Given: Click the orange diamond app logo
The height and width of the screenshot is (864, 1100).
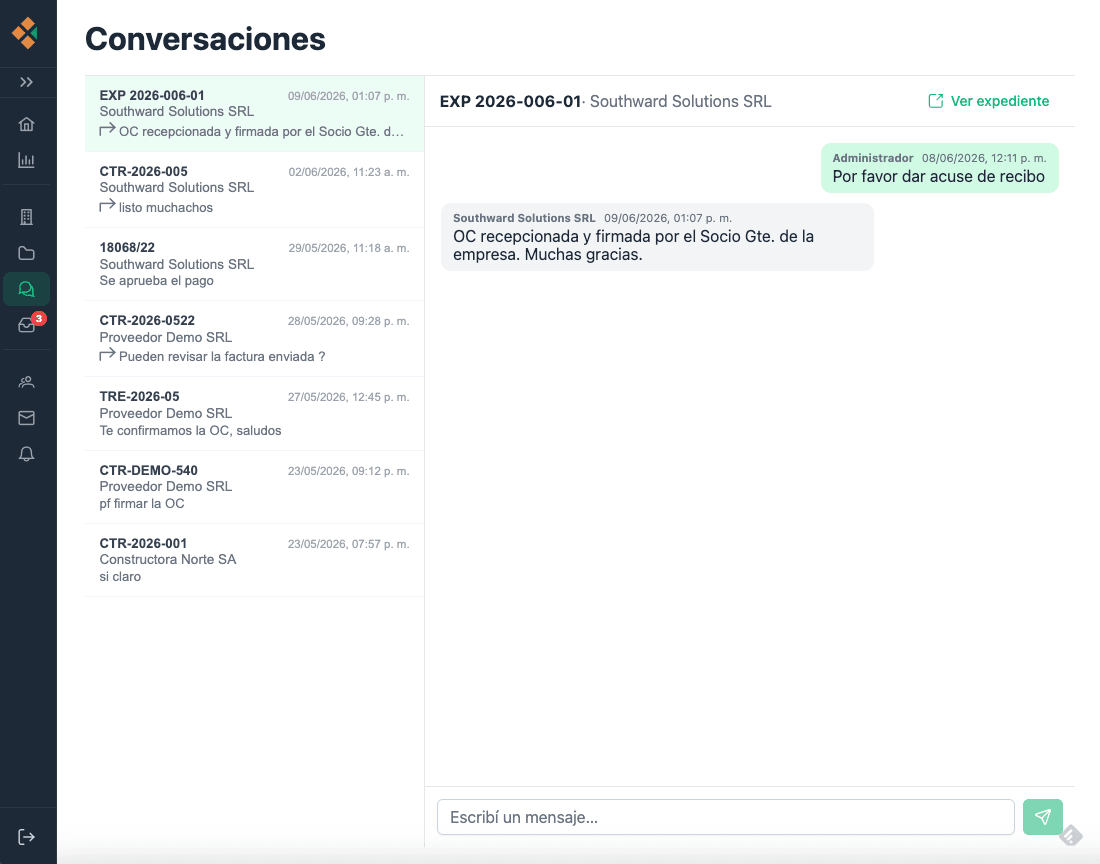Looking at the screenshot, I should click(x=25, y=33).
